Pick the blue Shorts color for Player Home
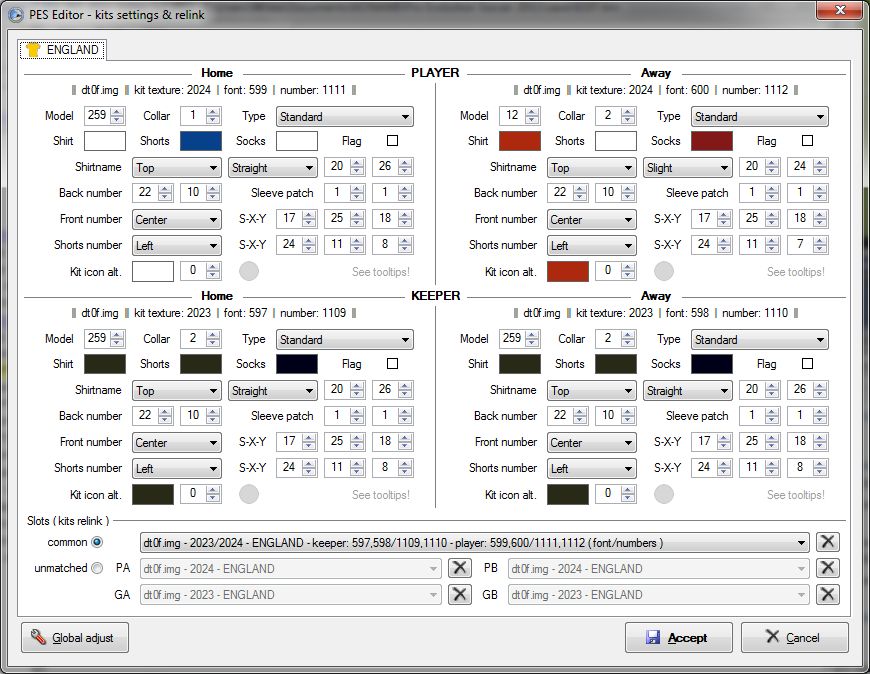The image size is (870, 674). point(200,141)
